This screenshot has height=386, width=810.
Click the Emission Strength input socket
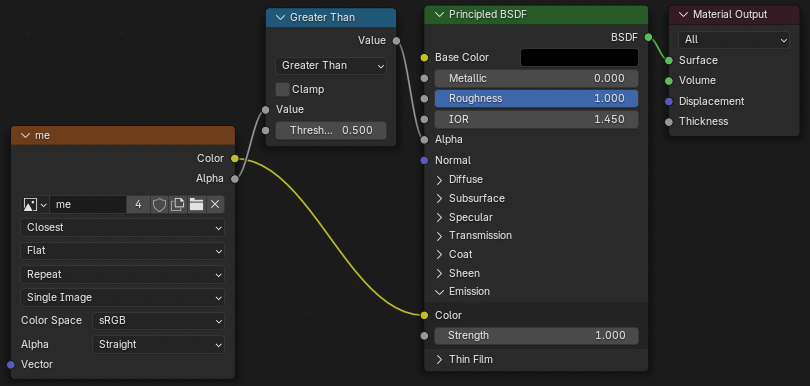coord(425,336)
